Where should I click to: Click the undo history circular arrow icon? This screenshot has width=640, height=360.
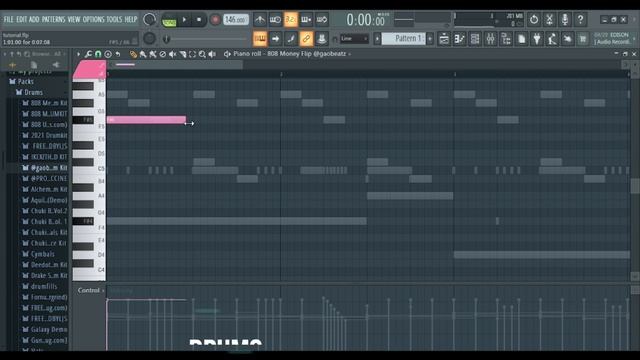coord(534,20)
